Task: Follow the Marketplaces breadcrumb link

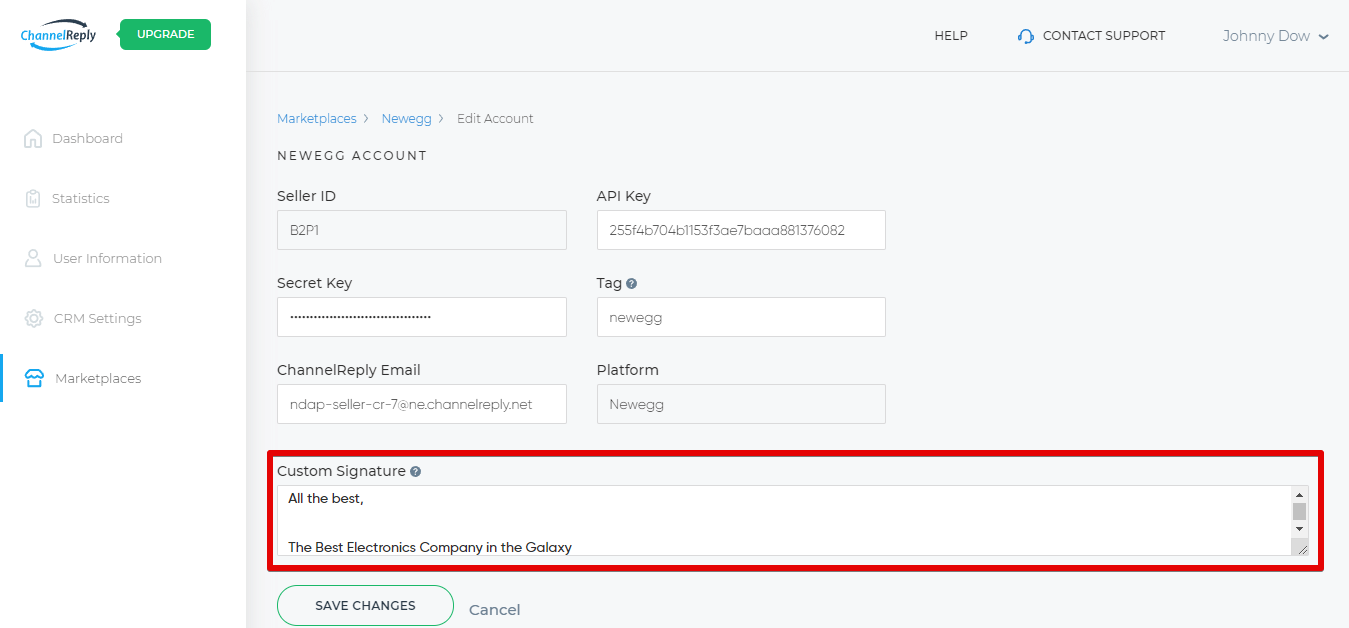Action: 316,118
